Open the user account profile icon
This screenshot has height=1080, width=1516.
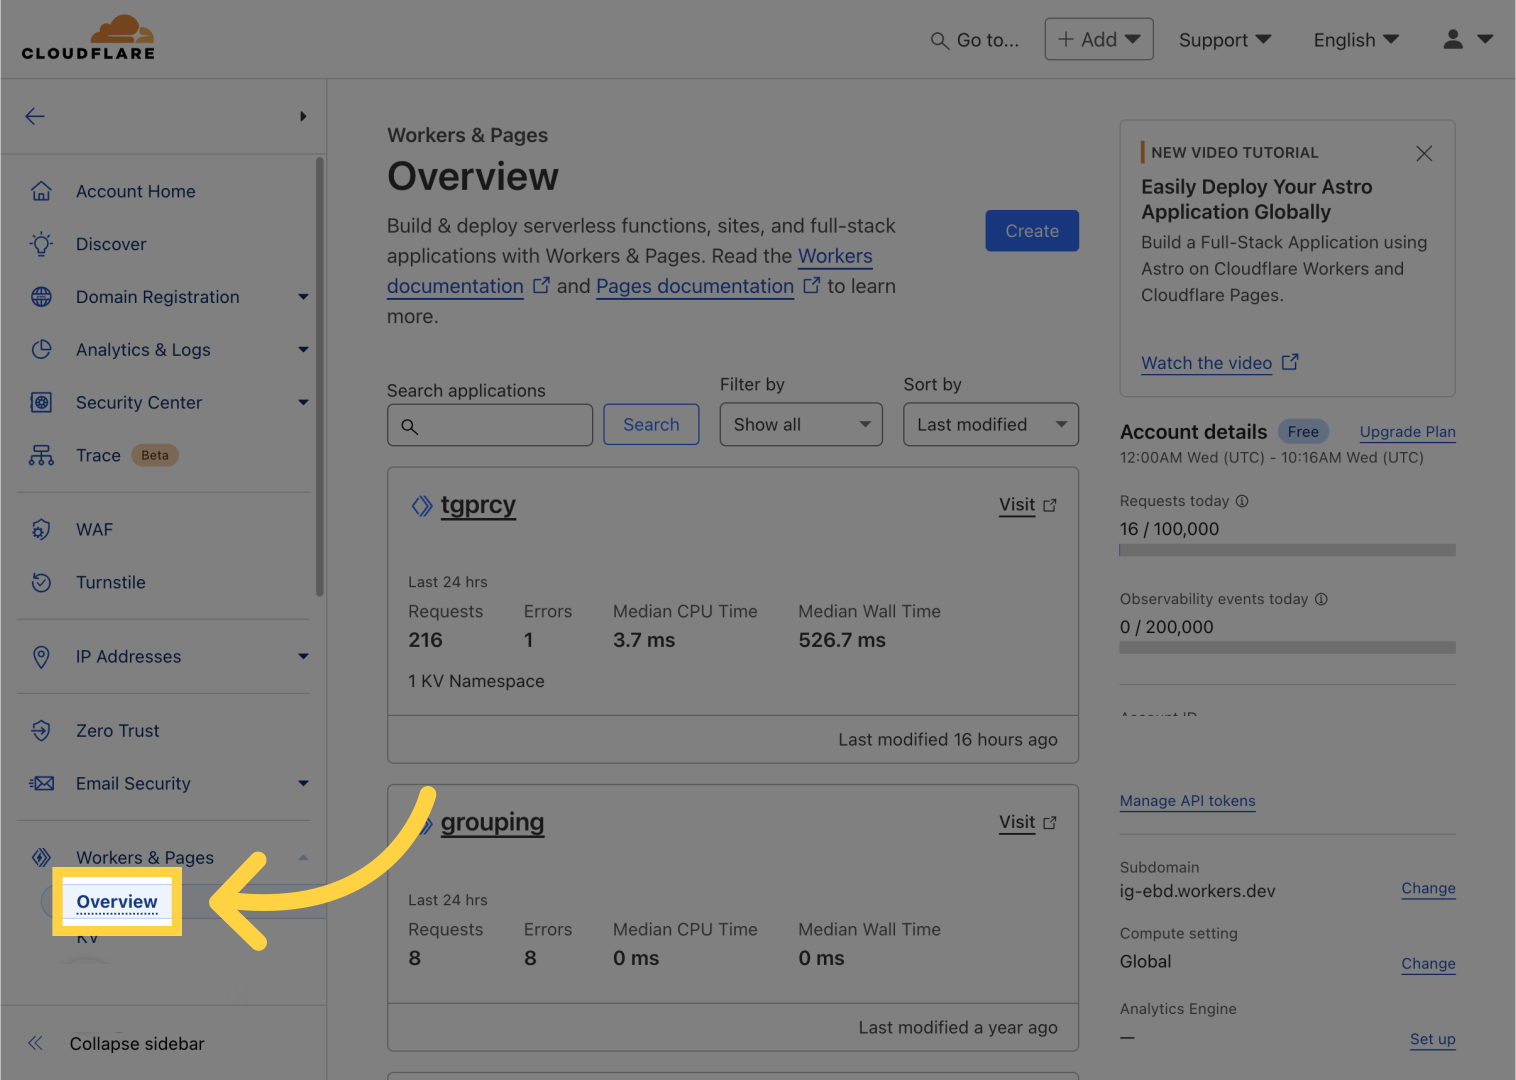(x=1453, y=39)
